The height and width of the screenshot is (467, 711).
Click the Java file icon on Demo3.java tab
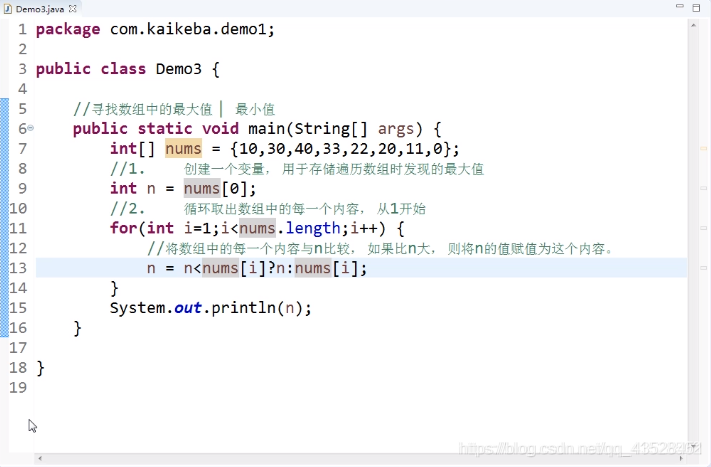point(8,9)
